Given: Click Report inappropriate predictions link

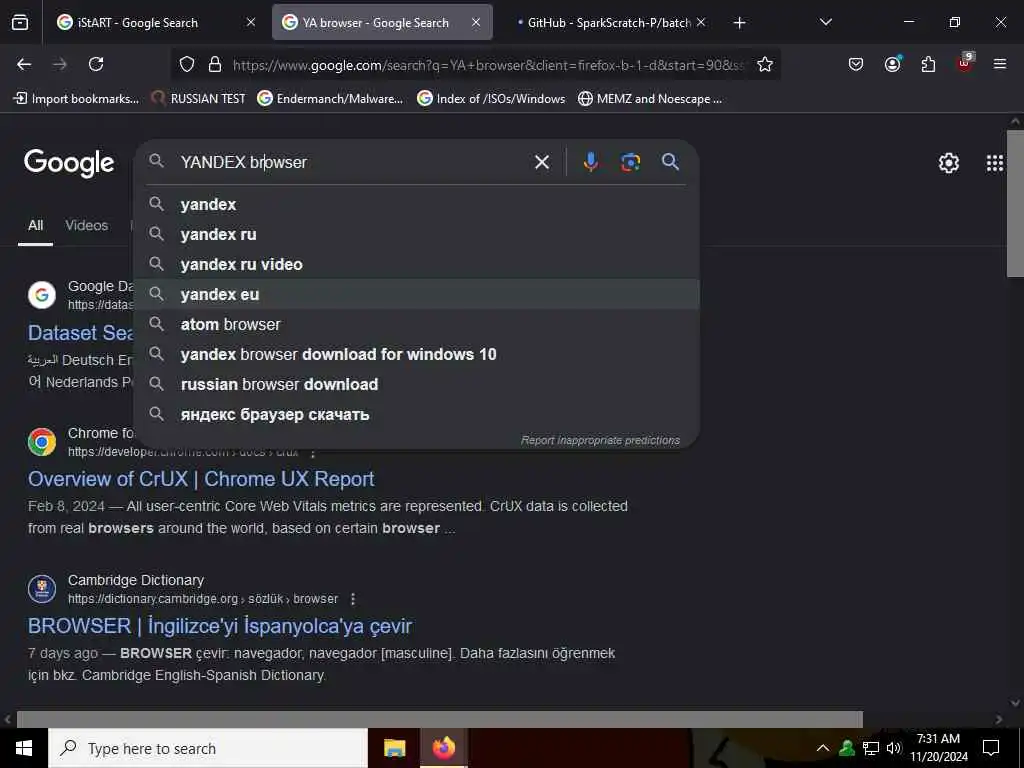Looking at the screenshot, I should [x=600, y=440].
